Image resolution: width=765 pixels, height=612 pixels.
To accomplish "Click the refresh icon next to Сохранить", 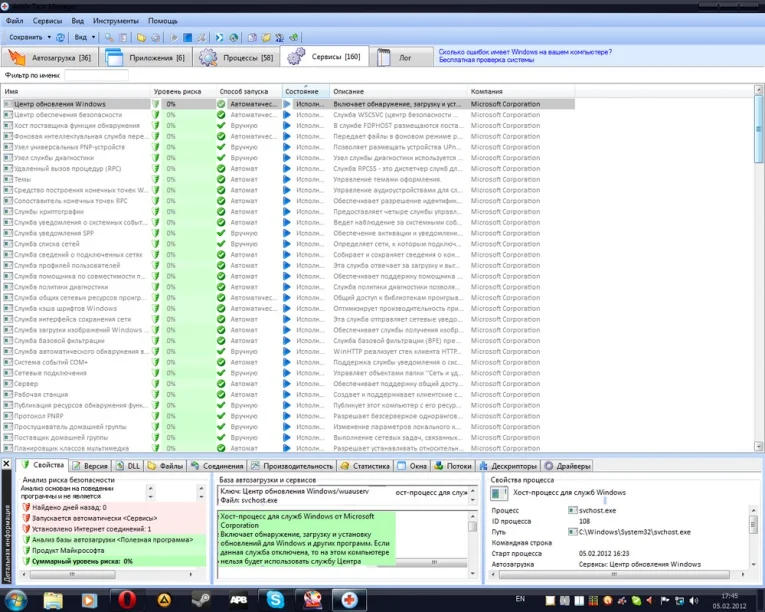I will 60,37.
